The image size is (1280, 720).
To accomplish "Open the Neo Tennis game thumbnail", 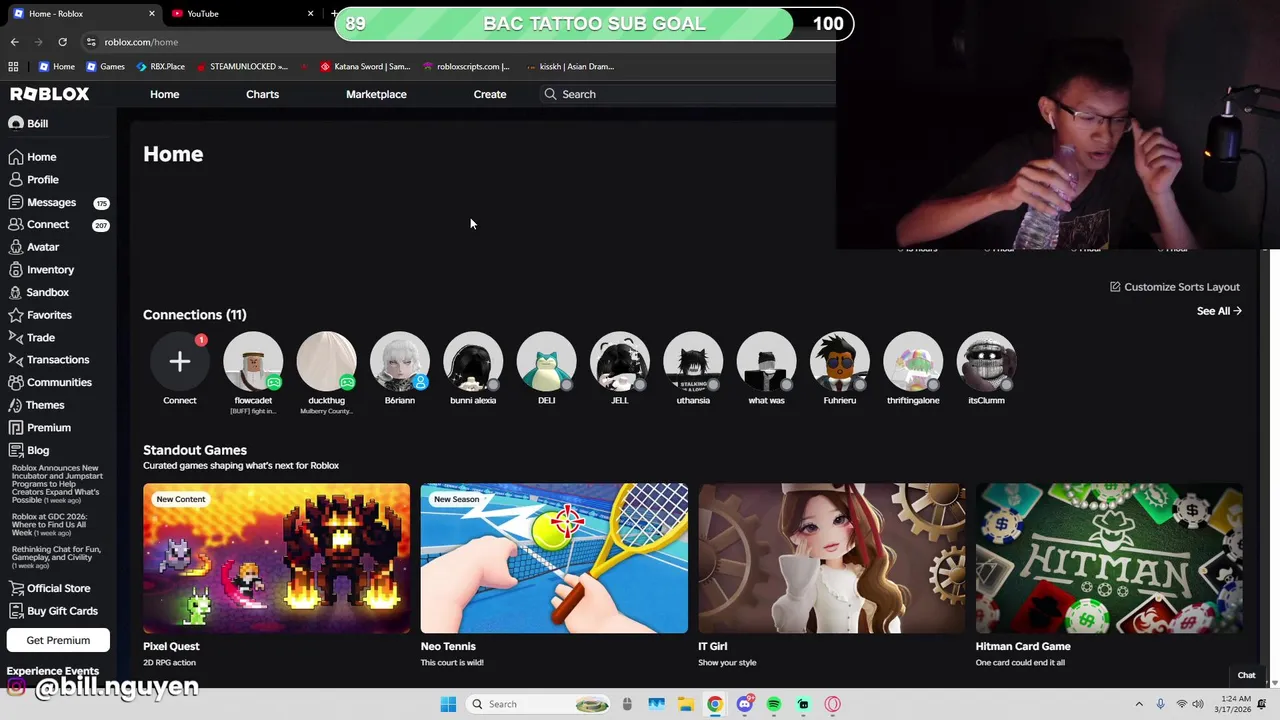I will click(554, 558).
